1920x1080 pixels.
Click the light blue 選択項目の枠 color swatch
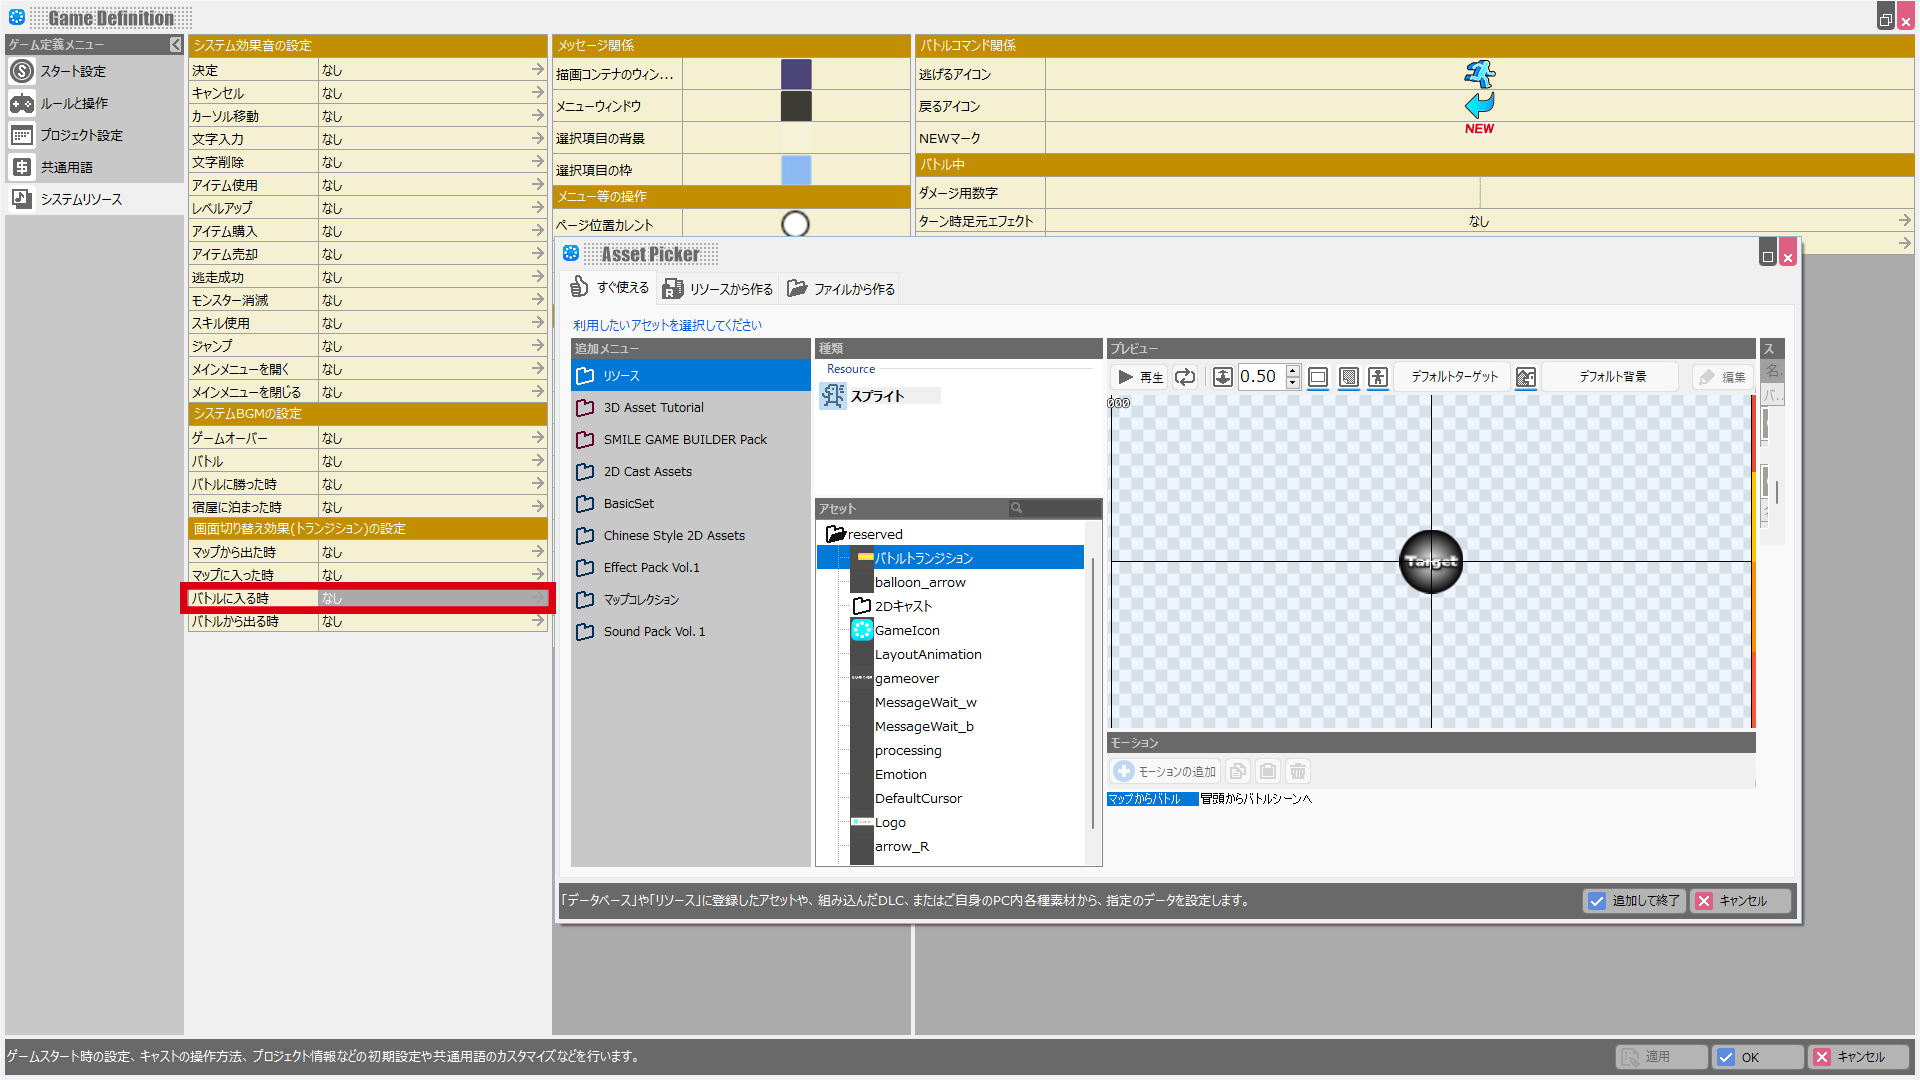tap(796, 170)
